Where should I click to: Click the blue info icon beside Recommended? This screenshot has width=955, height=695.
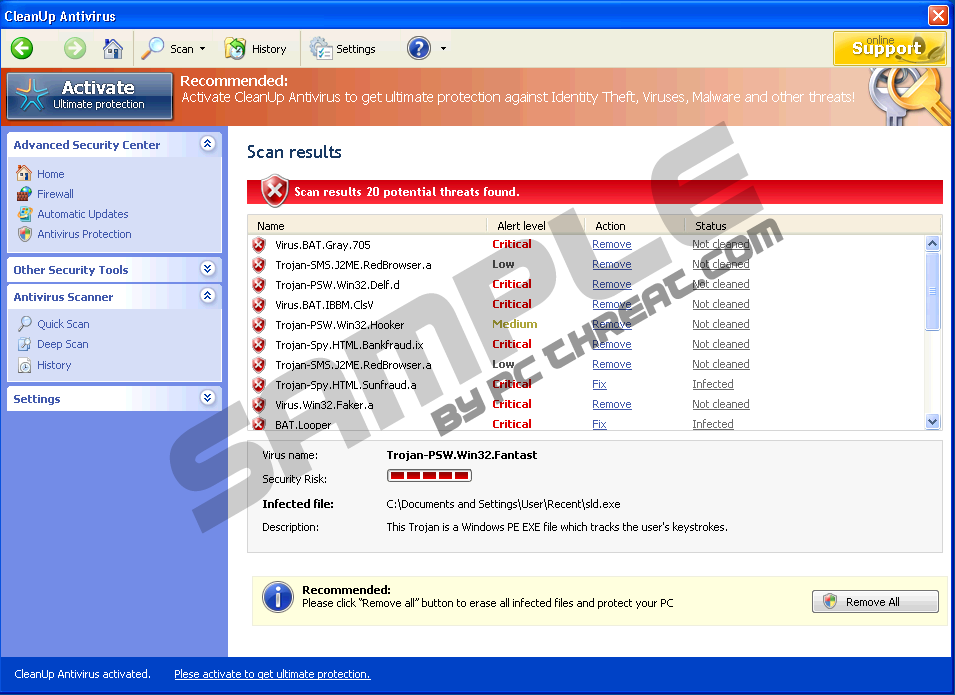278,597
